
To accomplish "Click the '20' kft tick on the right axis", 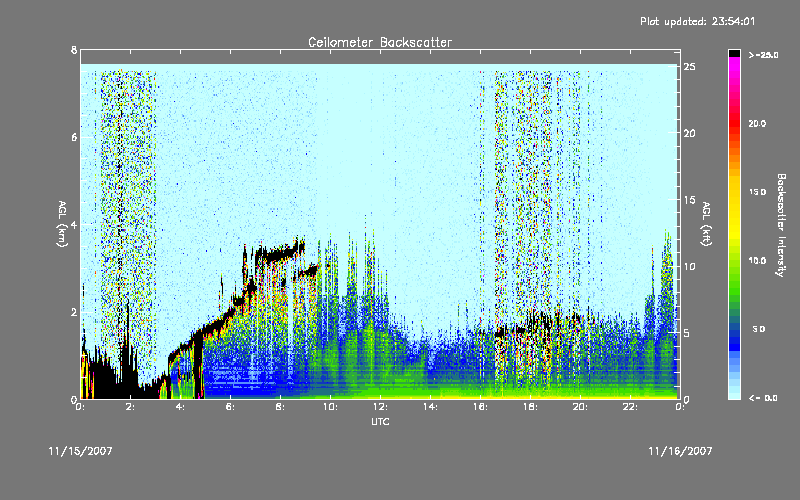I will (690, 133).
